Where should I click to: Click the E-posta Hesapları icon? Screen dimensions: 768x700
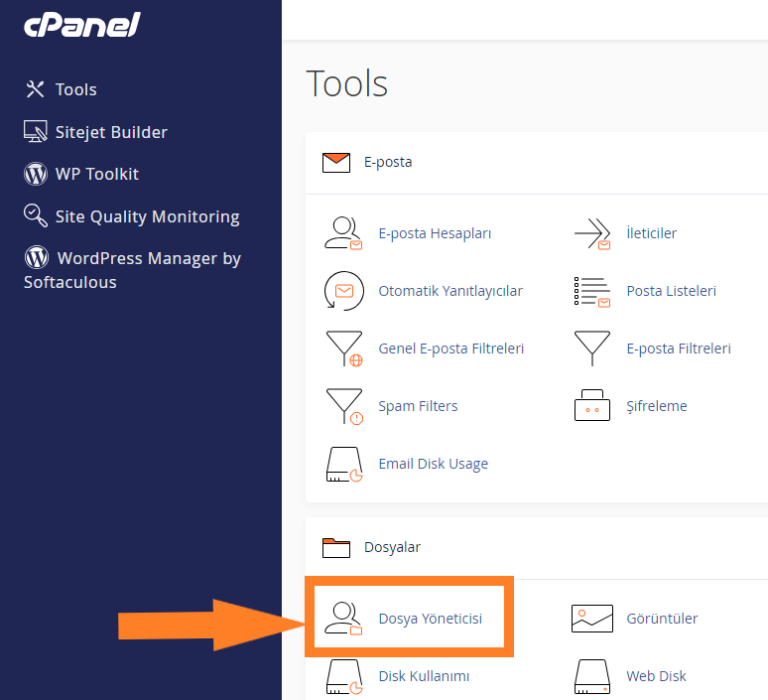click(x=343, y=233)
